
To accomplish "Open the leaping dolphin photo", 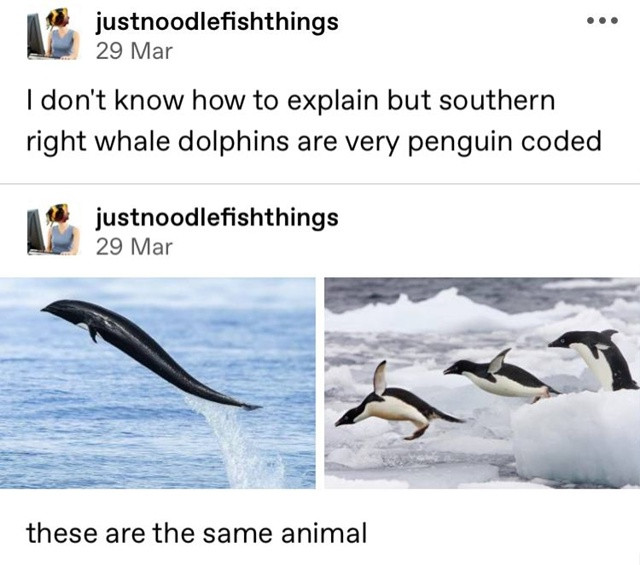I will click(158, 383).
